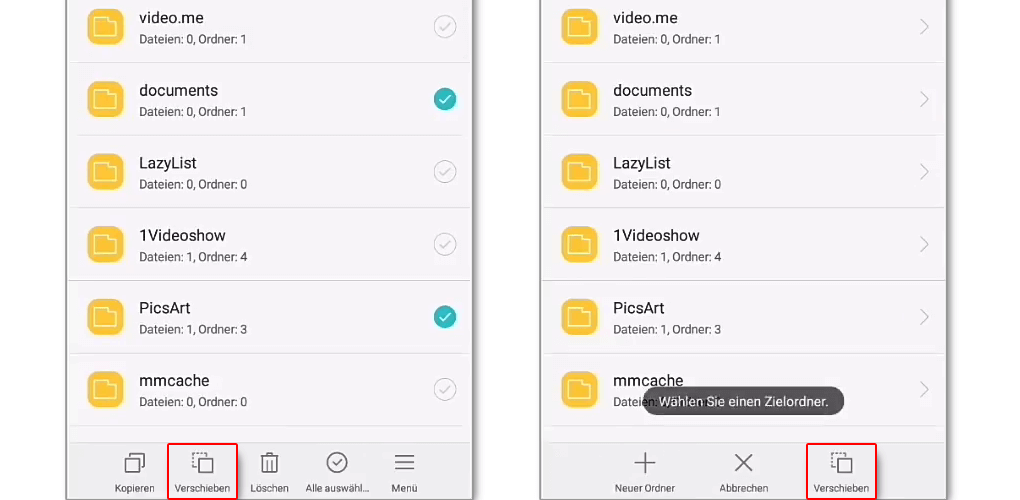Tap LazyList folder icon in left phone

[x=105, y=172]
